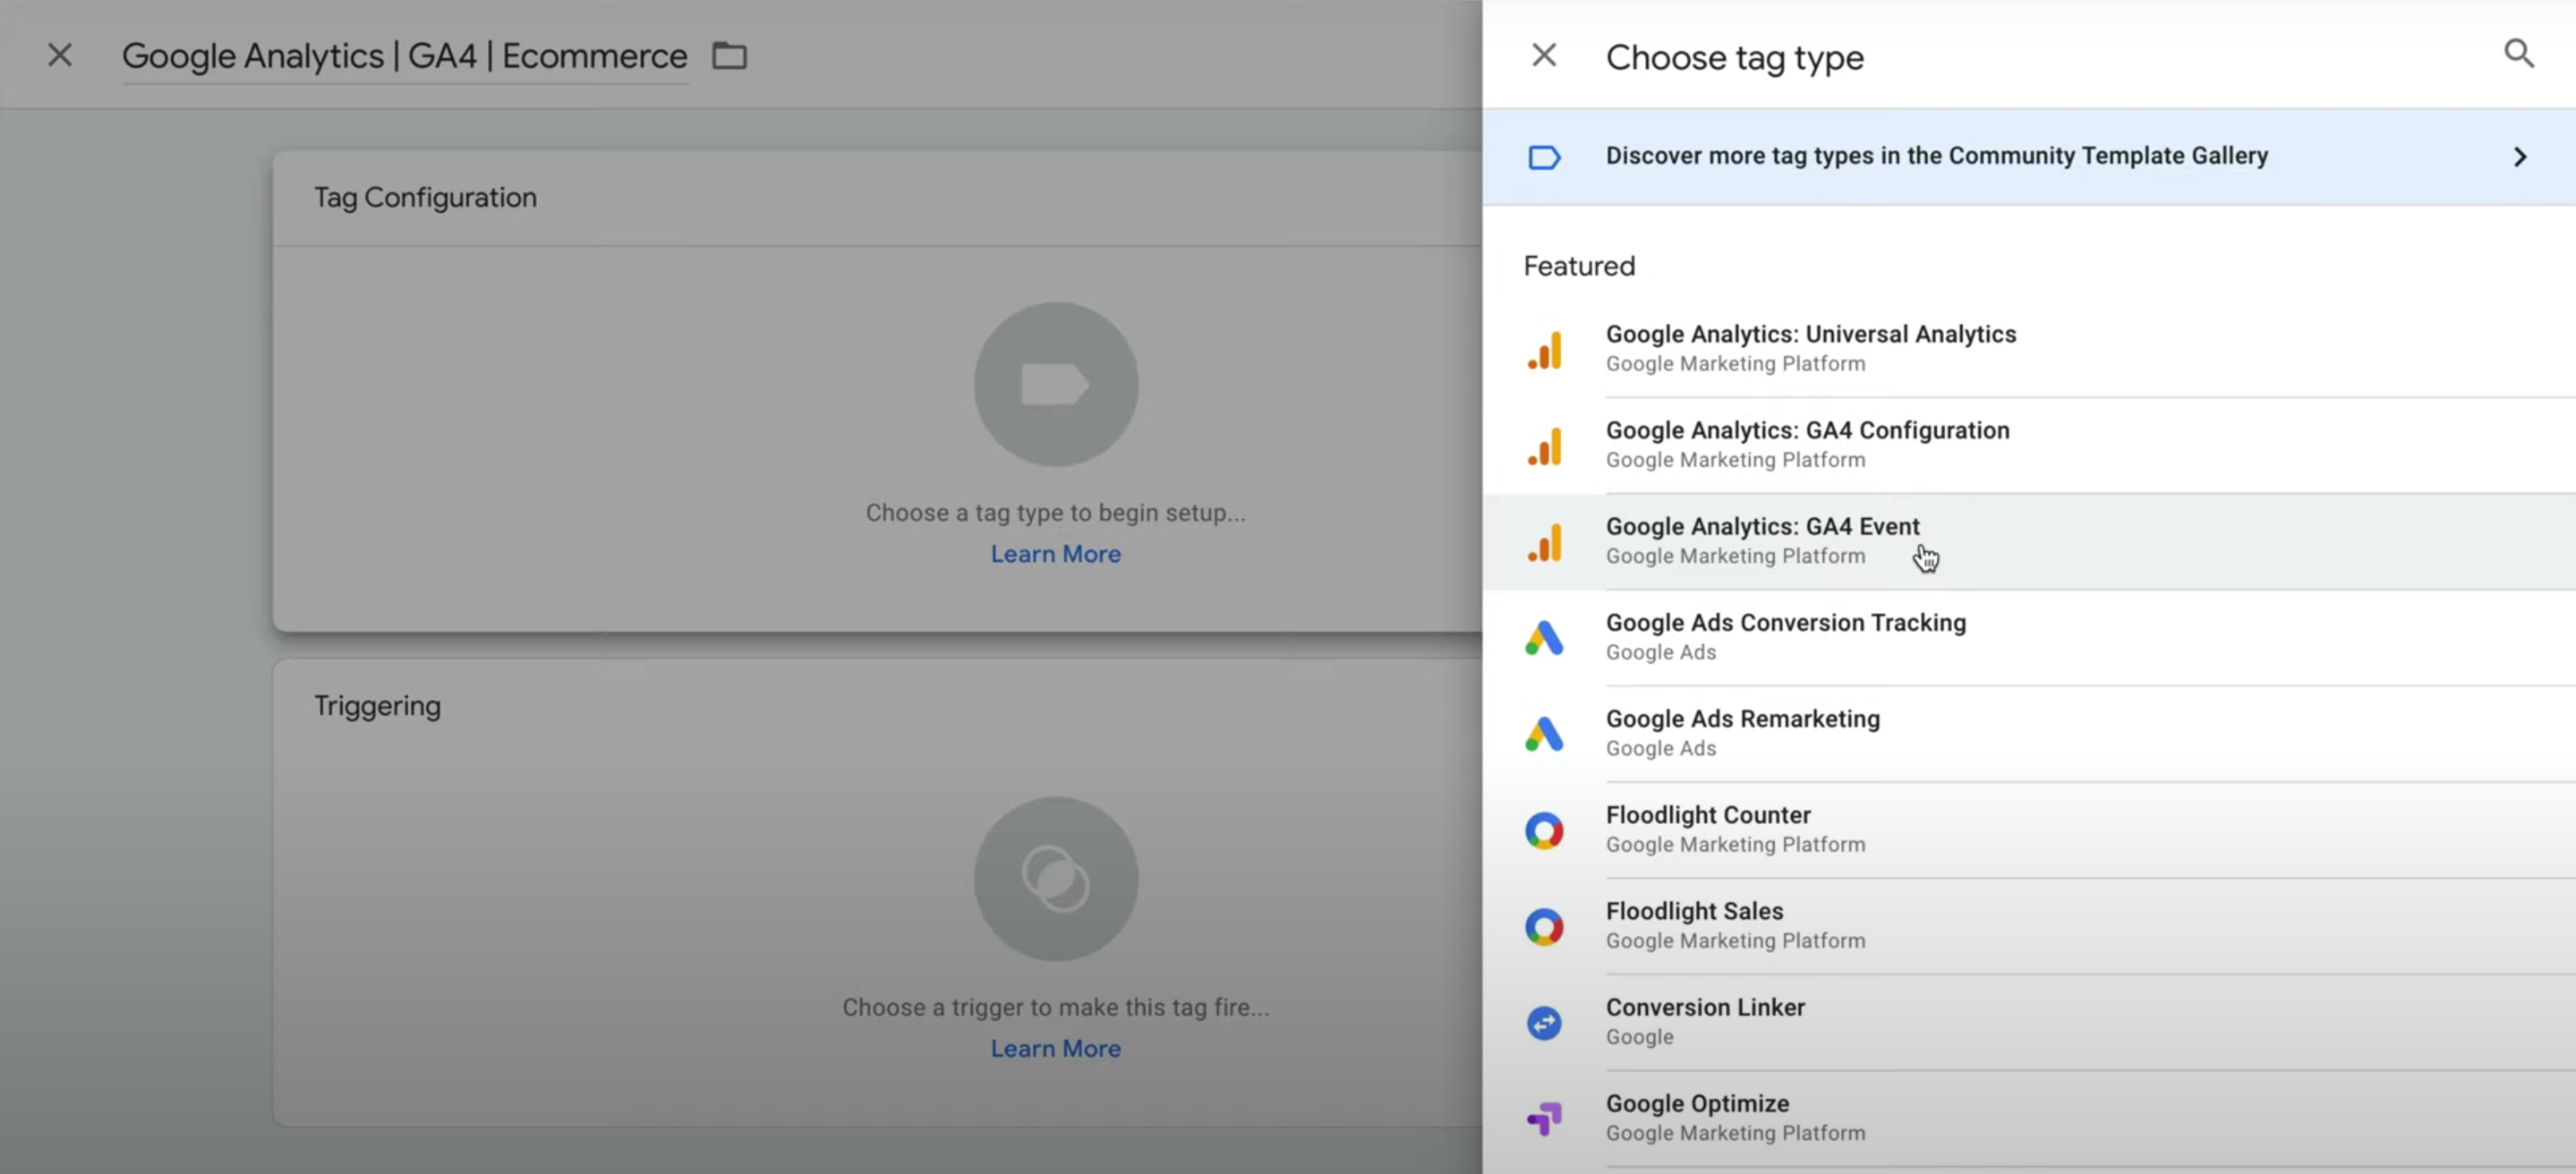Viewport: 2576px width, 1174px height.
Task: Click the Google Ads Remarketing logo icon
Action: pyautogui.click(x=1544, y=734)
